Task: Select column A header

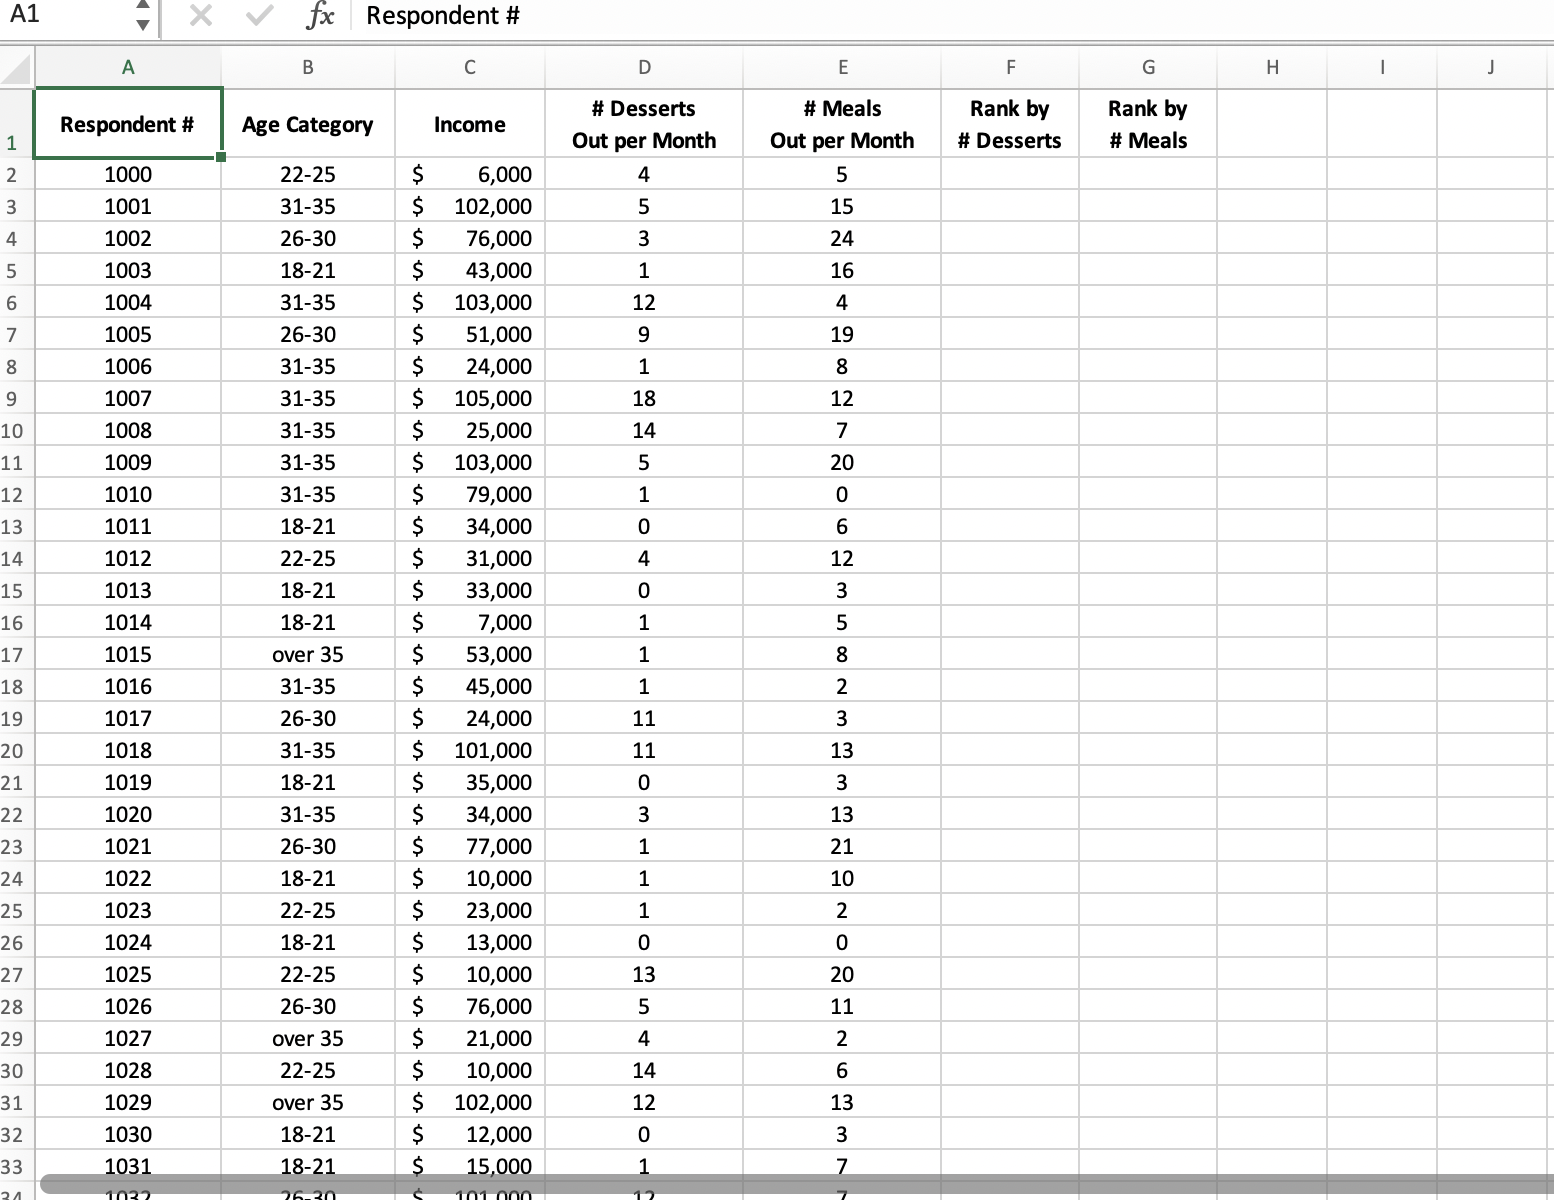Action: click(x=128, y=68)
